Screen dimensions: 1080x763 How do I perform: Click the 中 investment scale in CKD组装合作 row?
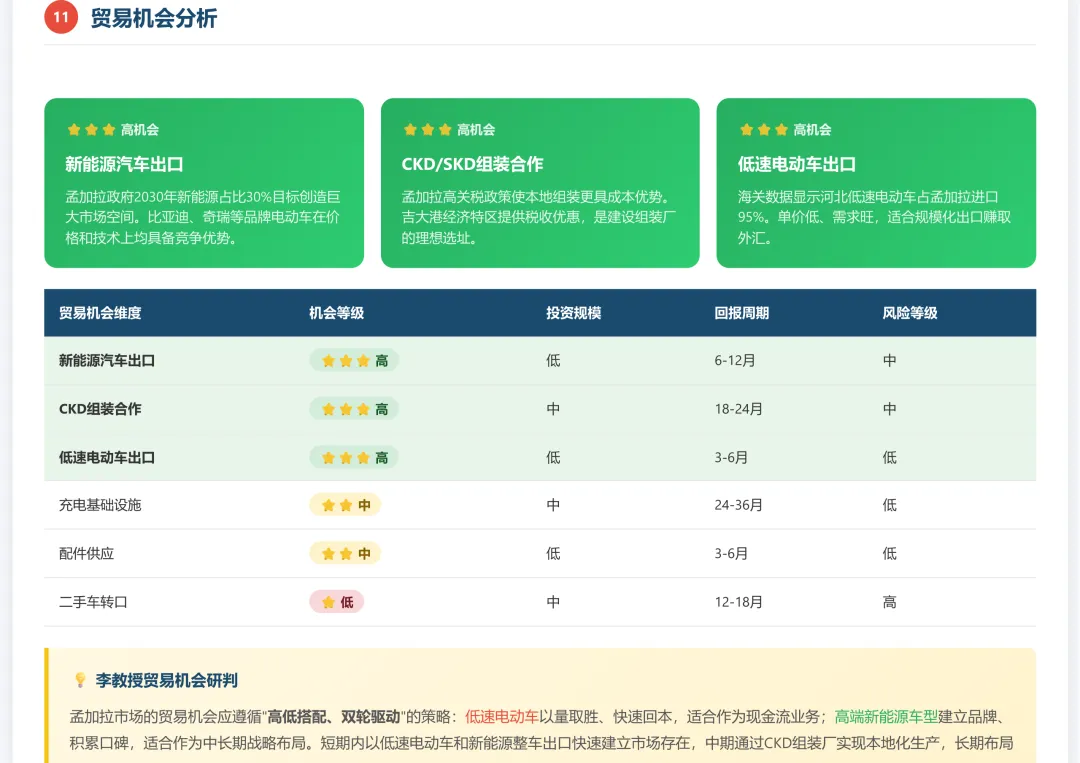[x=552, y=409]
